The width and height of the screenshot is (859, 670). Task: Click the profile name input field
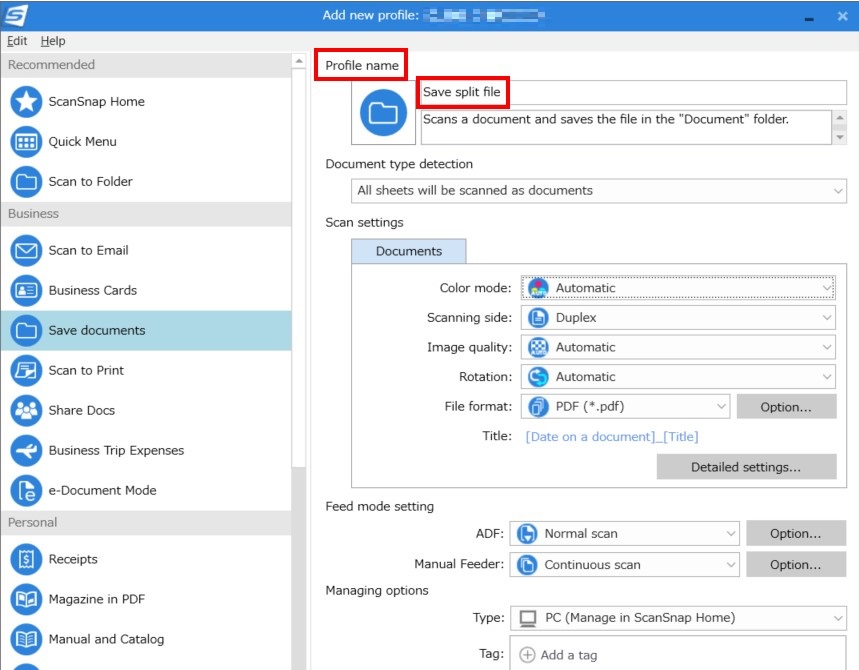coord(633,92)
